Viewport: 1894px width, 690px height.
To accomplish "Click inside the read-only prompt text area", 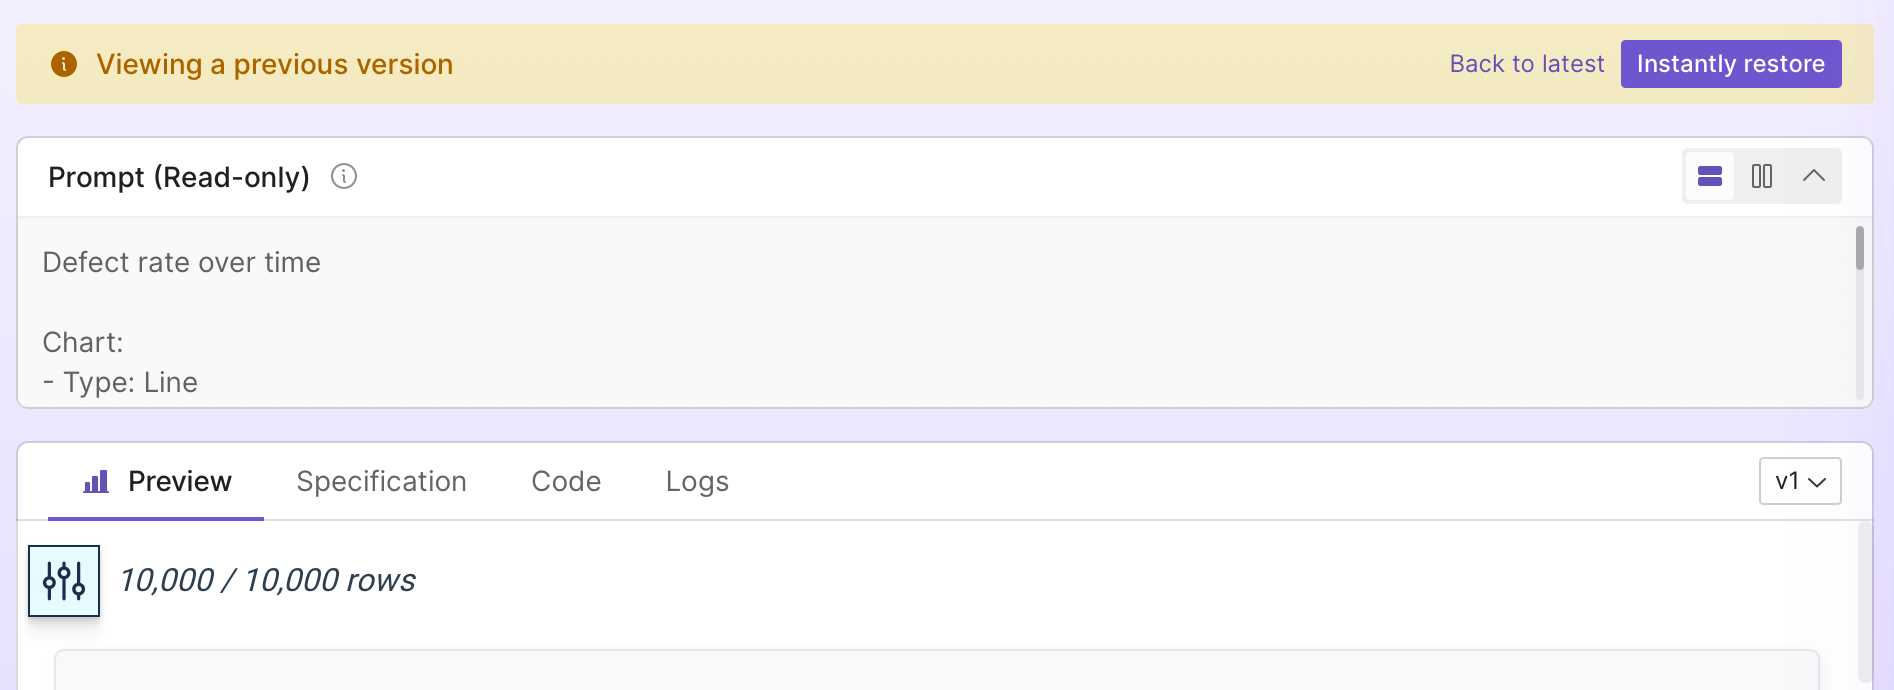I will tap(936, 312).
